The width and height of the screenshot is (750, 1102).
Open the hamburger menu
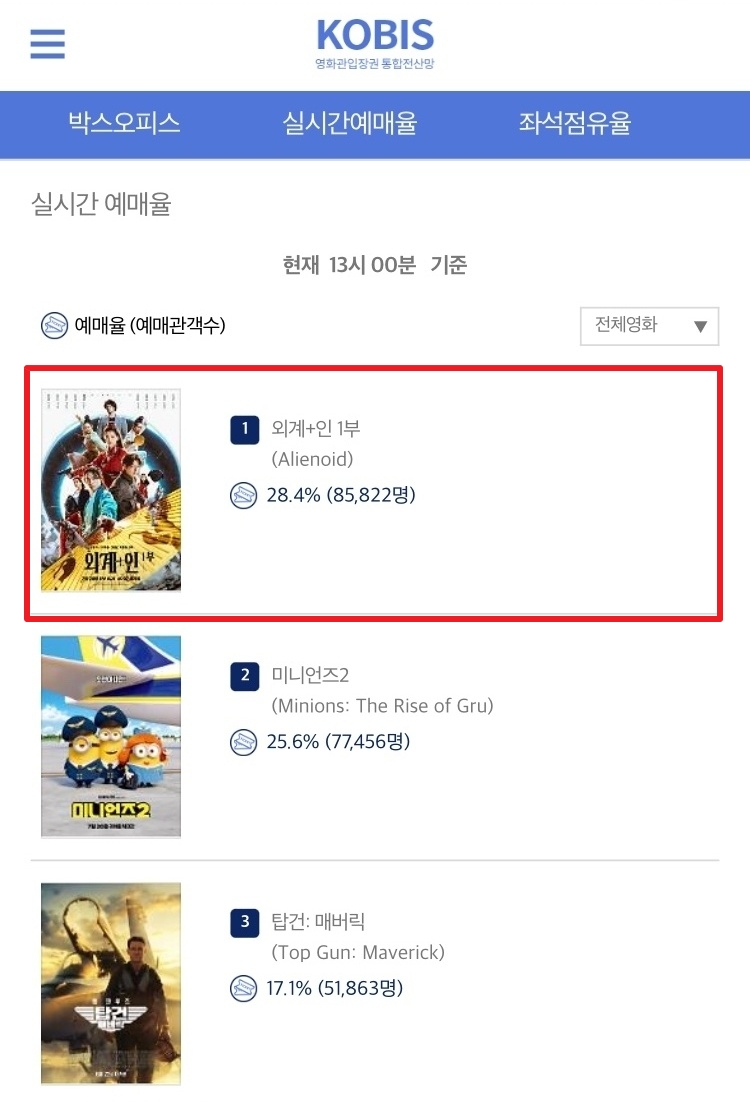[47, 44]
